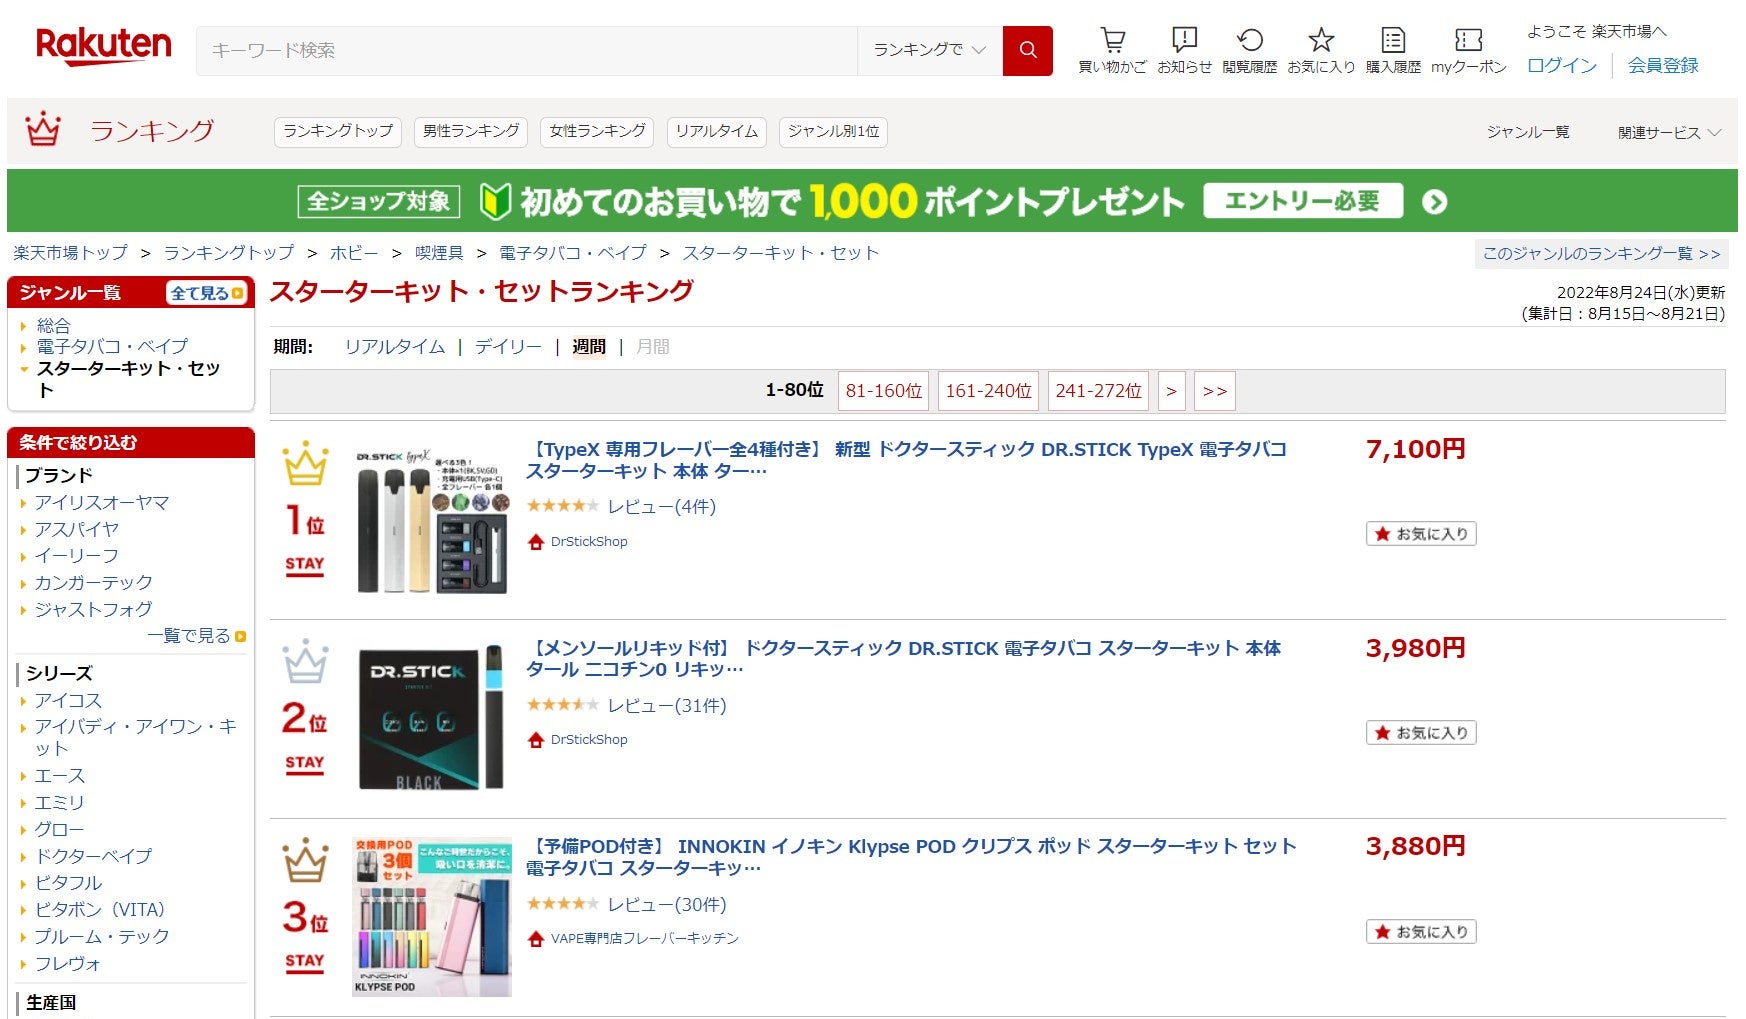Add rank 1 item to お気に入り
This screenshot has height=1019, width=1746.
pos(1421,534)
